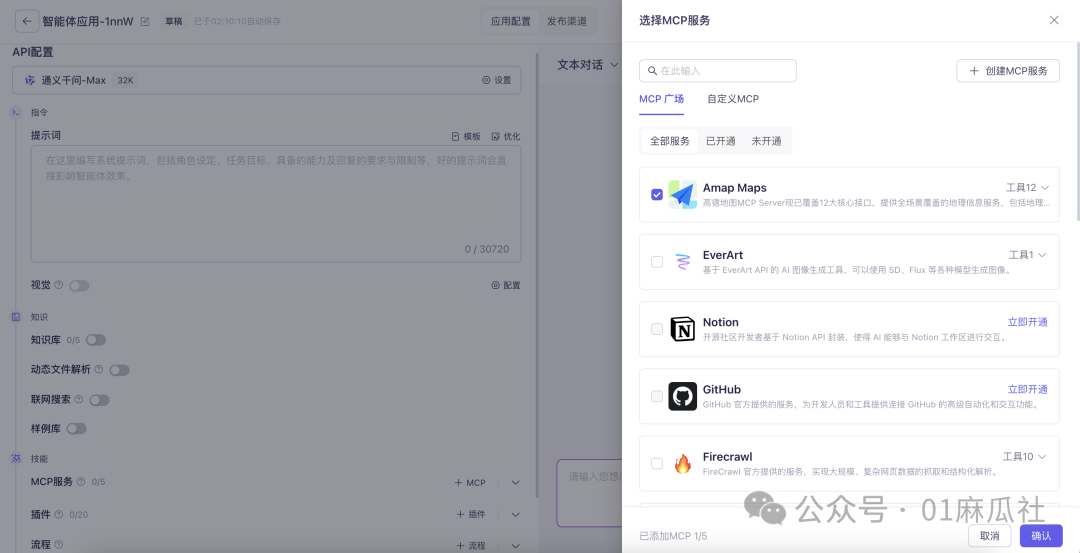Open the 通义千问-Max model selector
The width and height of the screenshot is (1080, 553).
(267, 81)
